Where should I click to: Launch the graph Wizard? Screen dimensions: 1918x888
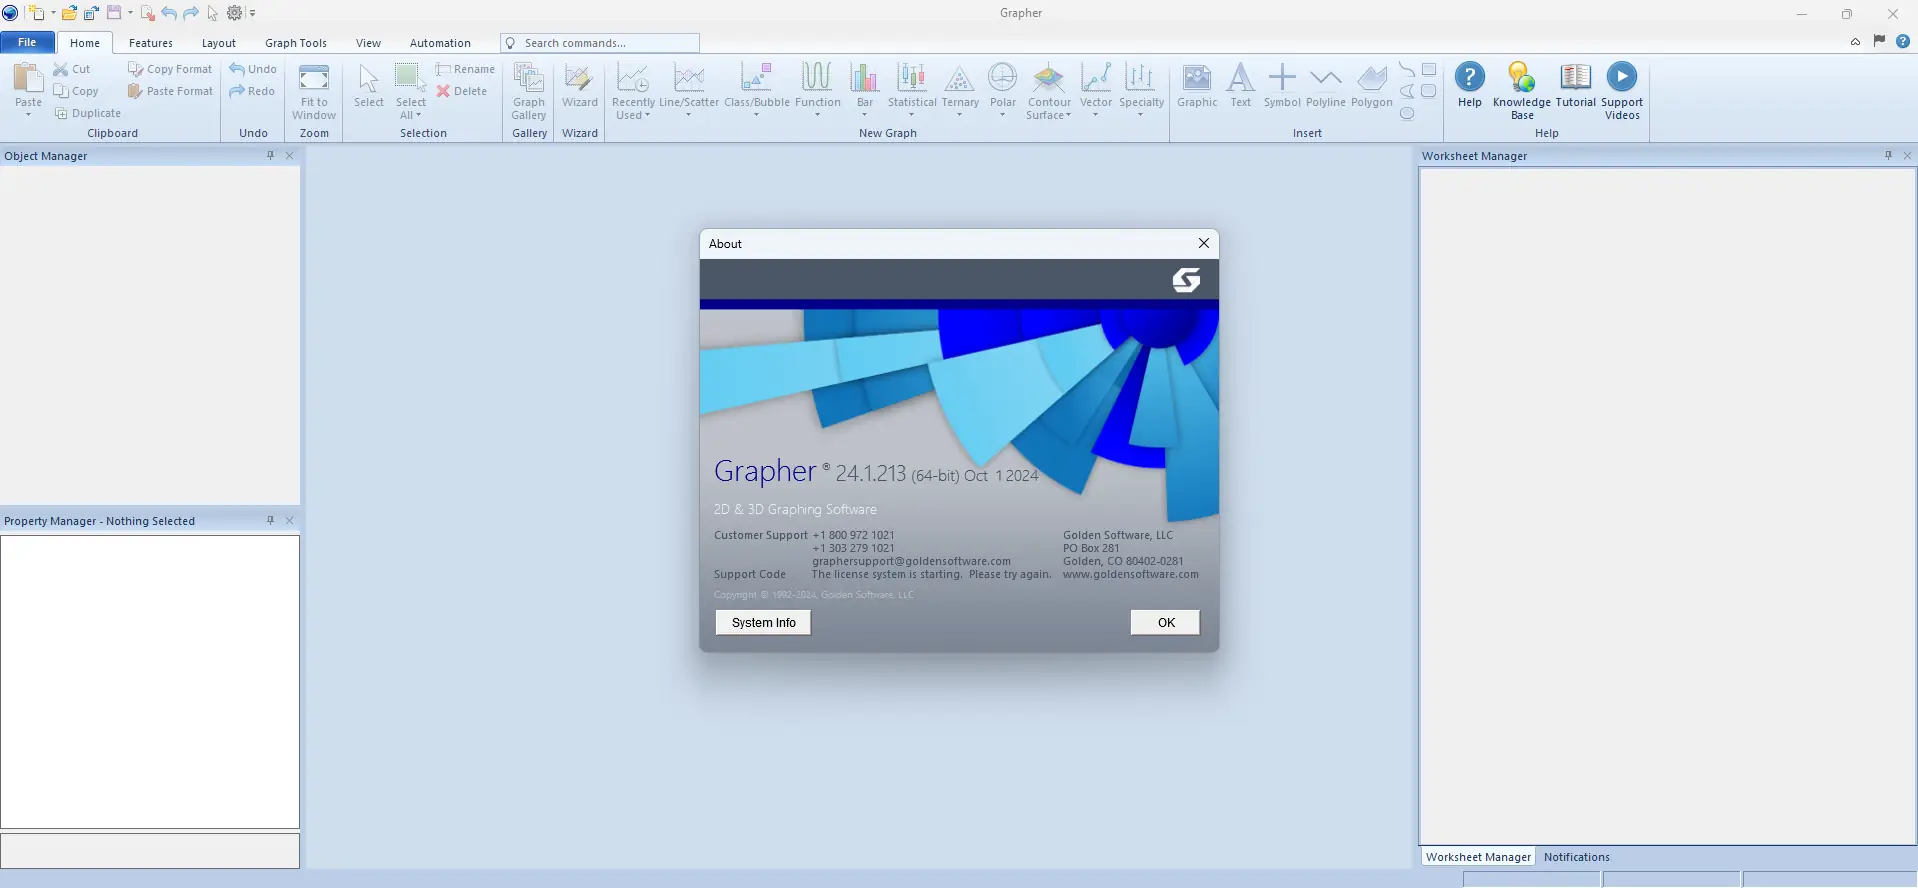point(580,85)
